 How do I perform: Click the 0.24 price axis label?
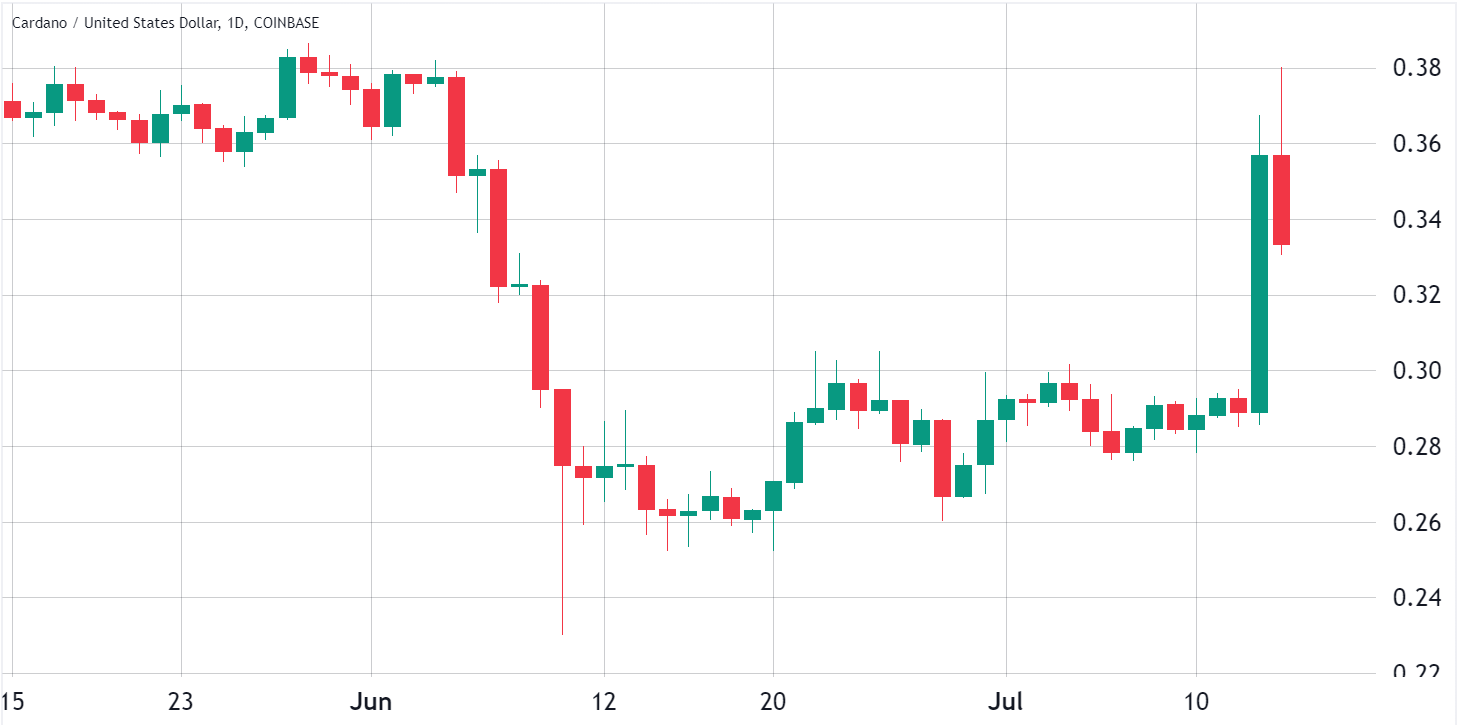1417,598
